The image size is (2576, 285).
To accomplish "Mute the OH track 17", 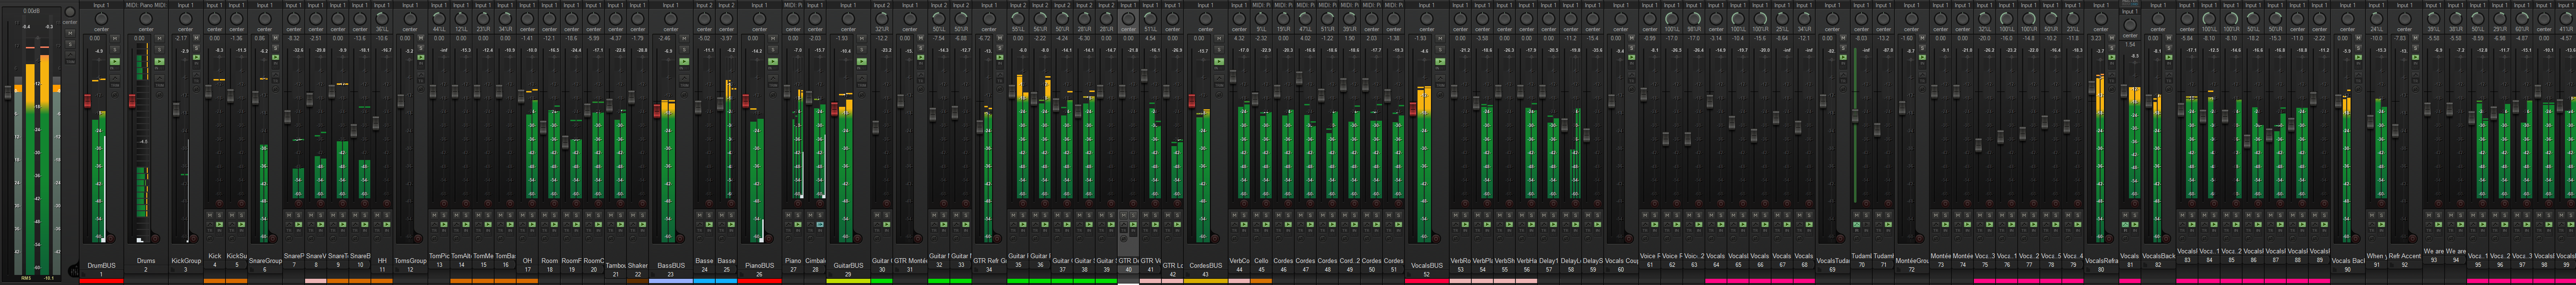I will 523,215.
